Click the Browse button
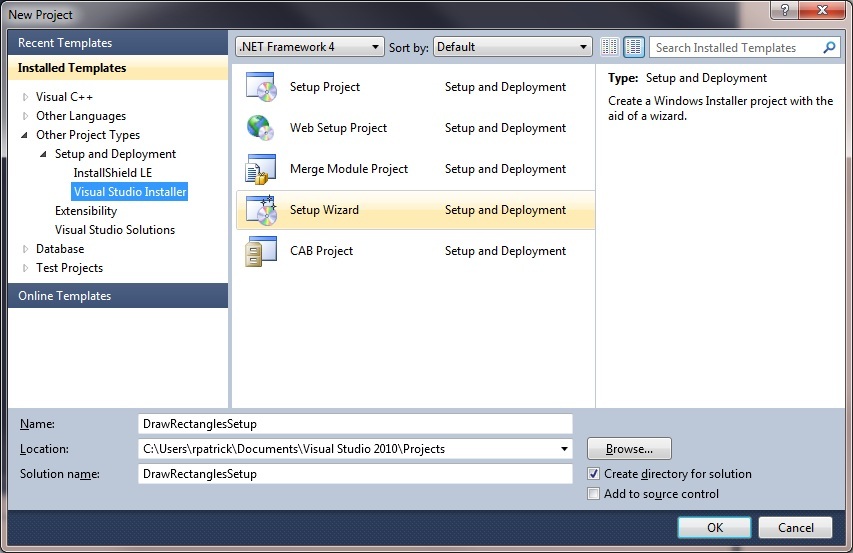Image resolution: width=853 pixels, height=553 pixels. coord(628,449)
